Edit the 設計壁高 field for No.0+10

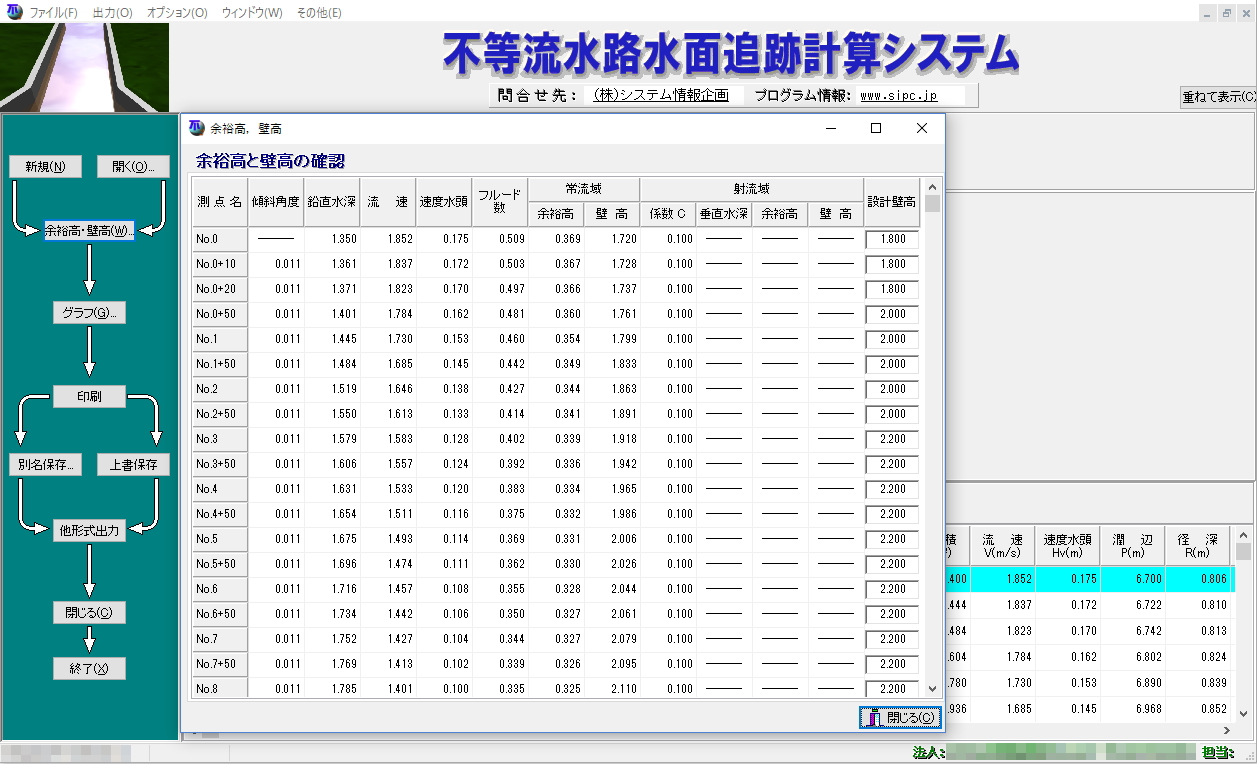893,264
